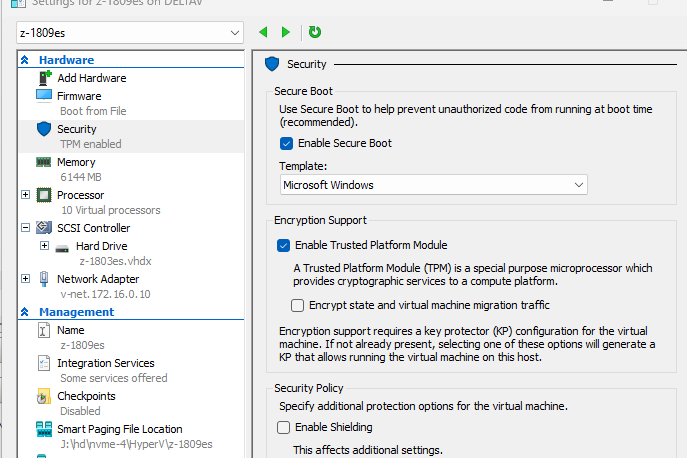Click the Smart Paging File Location icon

(44, 429)
